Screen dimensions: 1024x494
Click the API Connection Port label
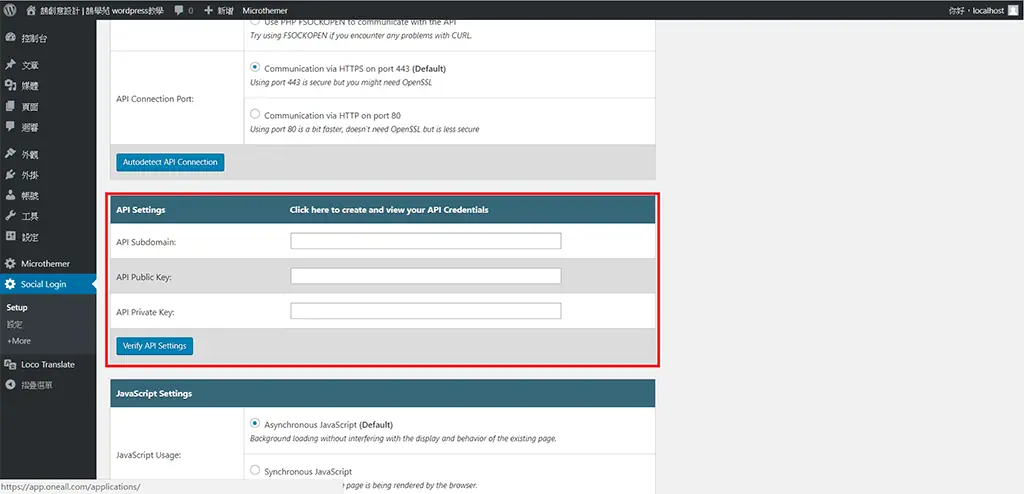154,99
